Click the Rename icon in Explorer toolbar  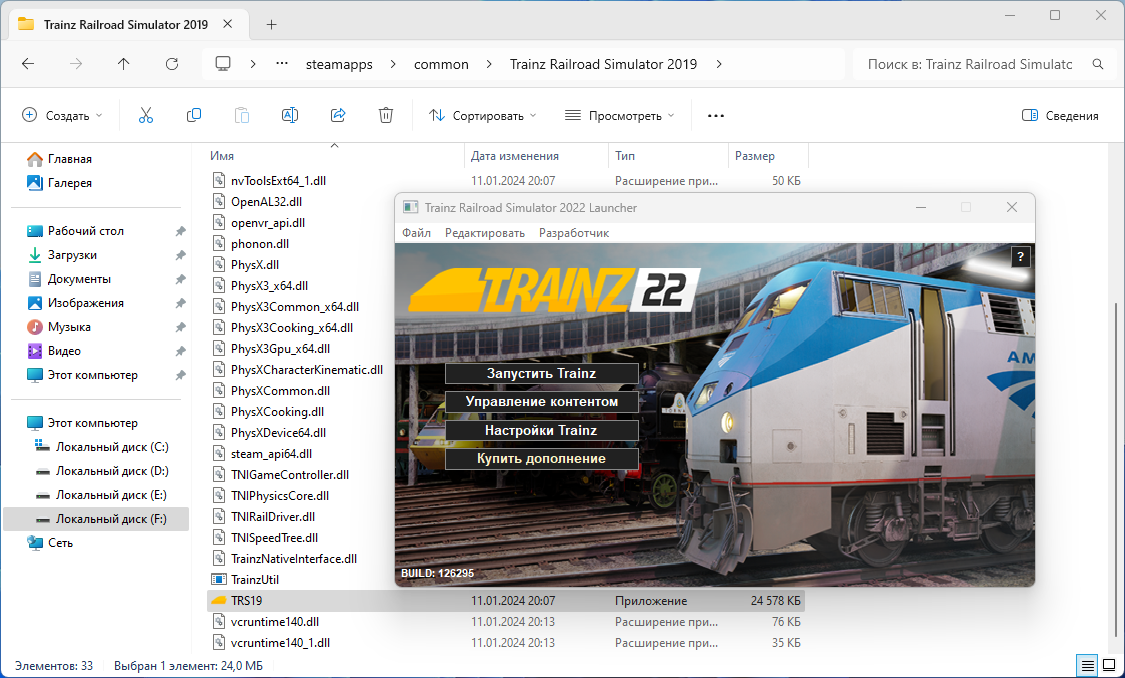[x=290, y=116]
